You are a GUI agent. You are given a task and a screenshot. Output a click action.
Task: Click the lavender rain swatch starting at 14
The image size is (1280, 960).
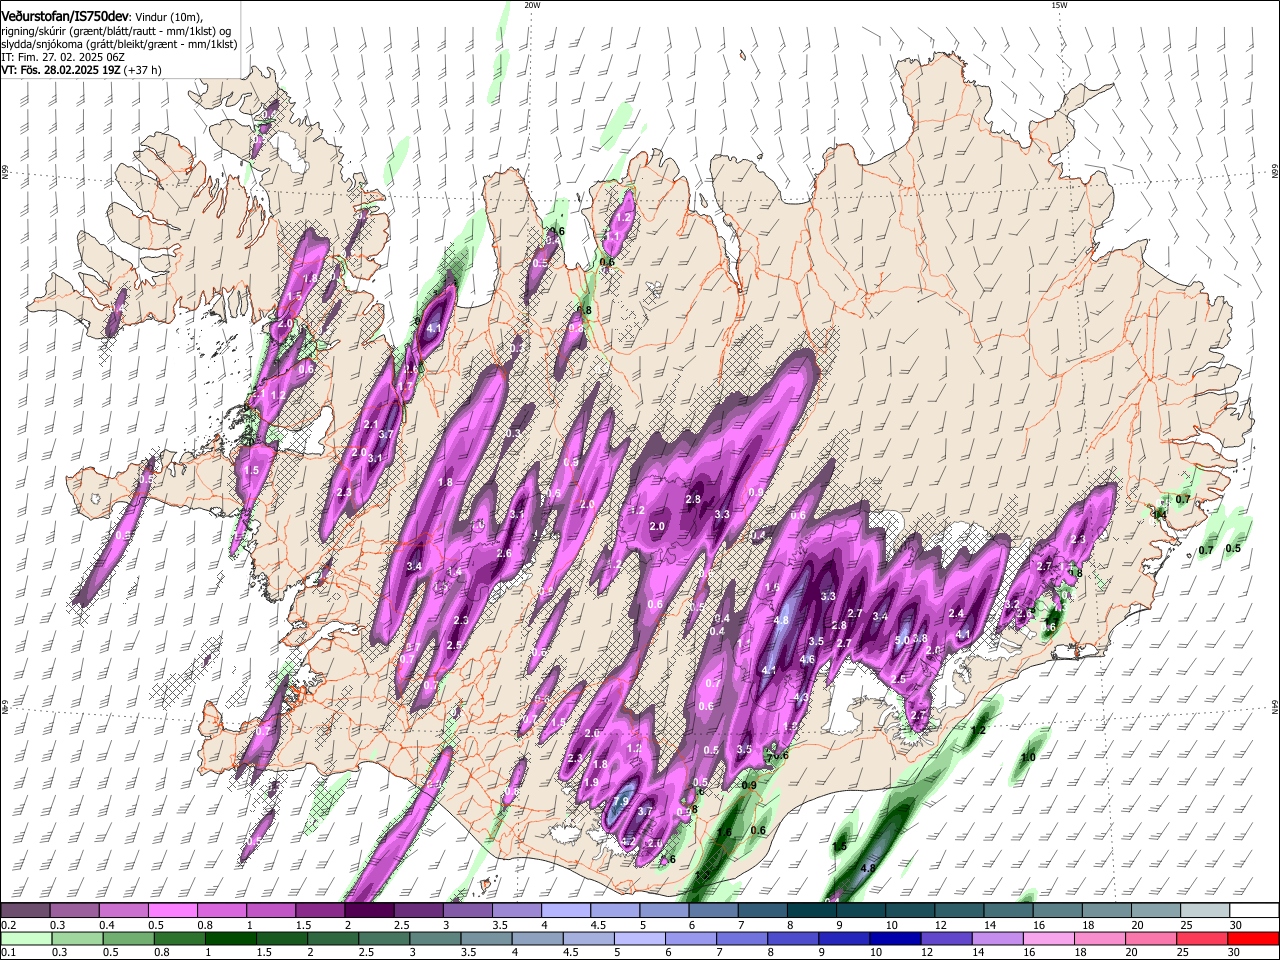997,938
